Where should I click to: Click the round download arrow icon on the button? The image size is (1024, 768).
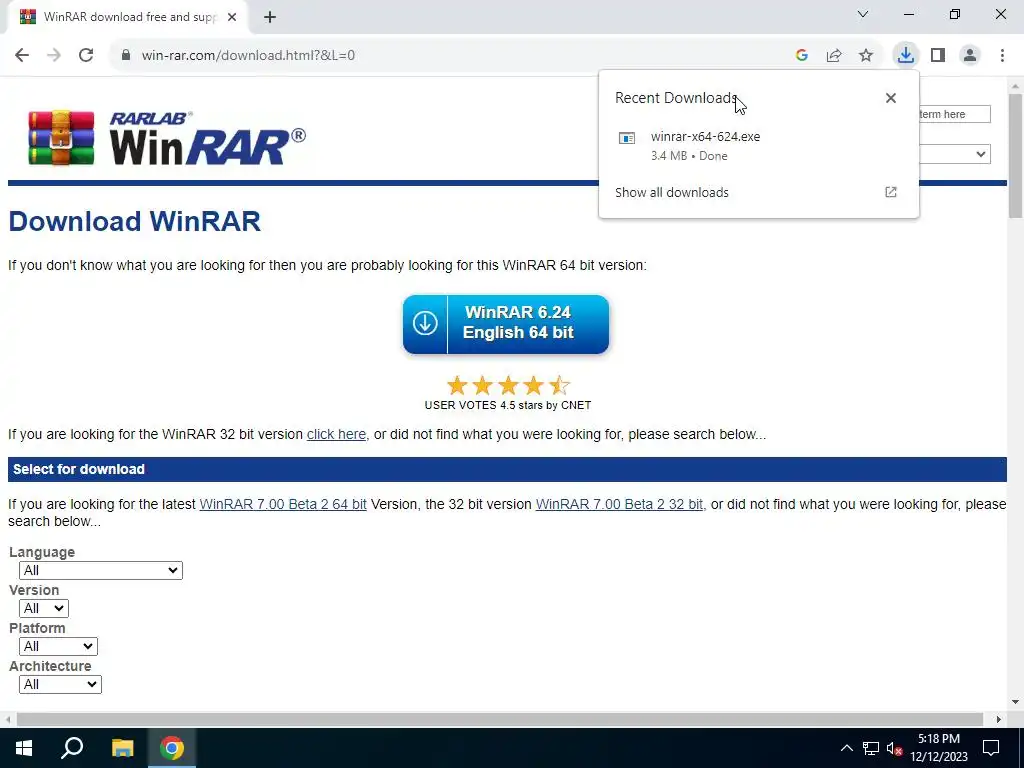(425, 323)
